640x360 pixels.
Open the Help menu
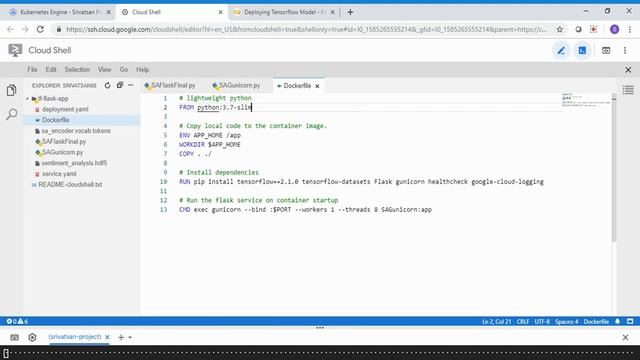(142, 70)
